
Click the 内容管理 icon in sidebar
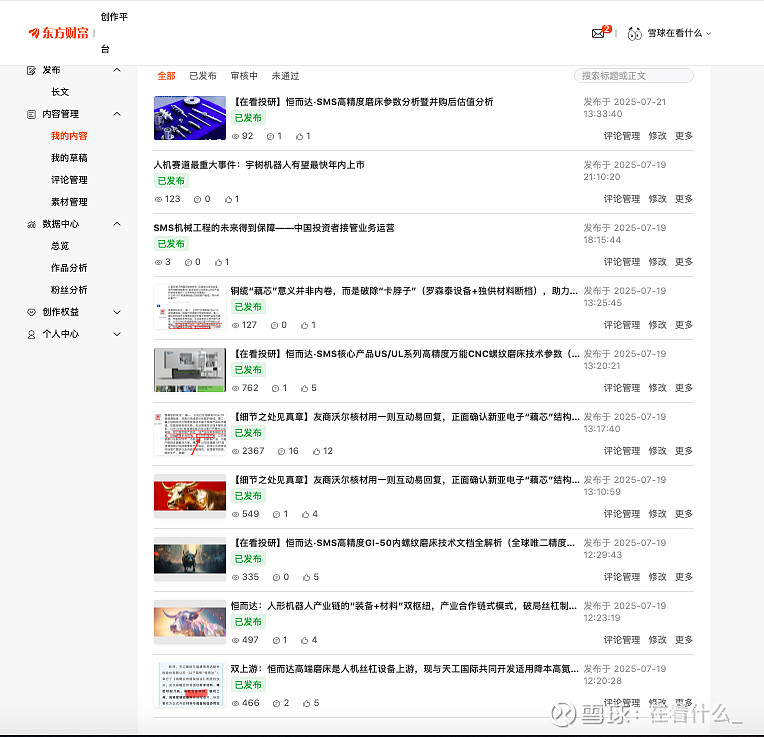point(31,114)
